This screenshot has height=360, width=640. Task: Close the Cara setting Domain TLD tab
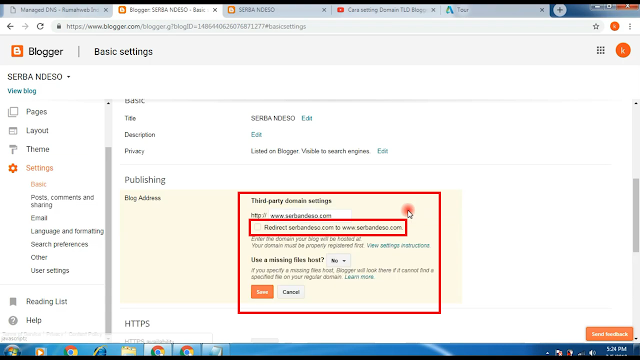433,10
